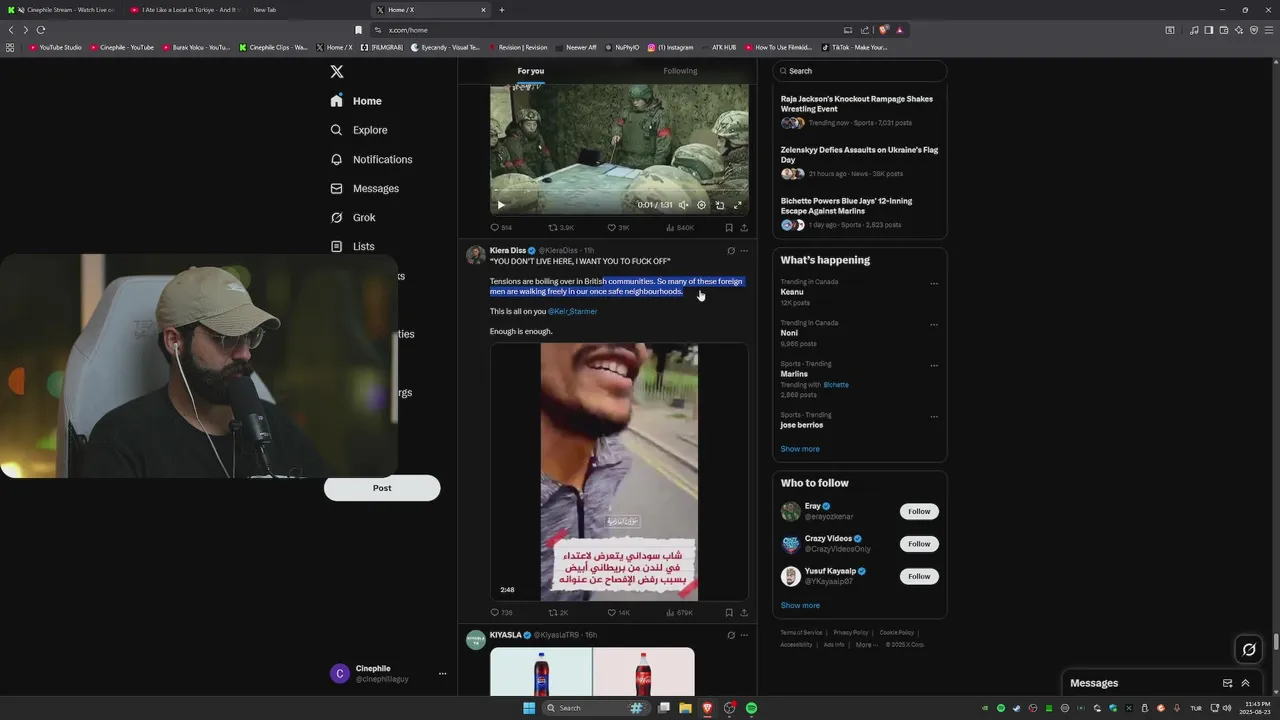Open Grok action on KIYASLA post
Screen dimensions: 1280x720
[731, 635]
